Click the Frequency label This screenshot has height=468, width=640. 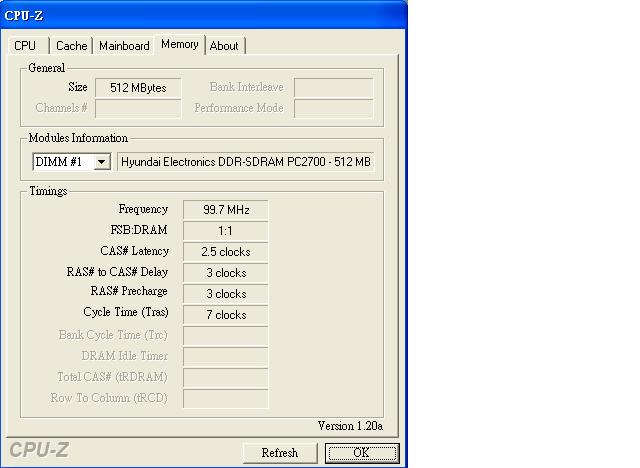(143, 209)
